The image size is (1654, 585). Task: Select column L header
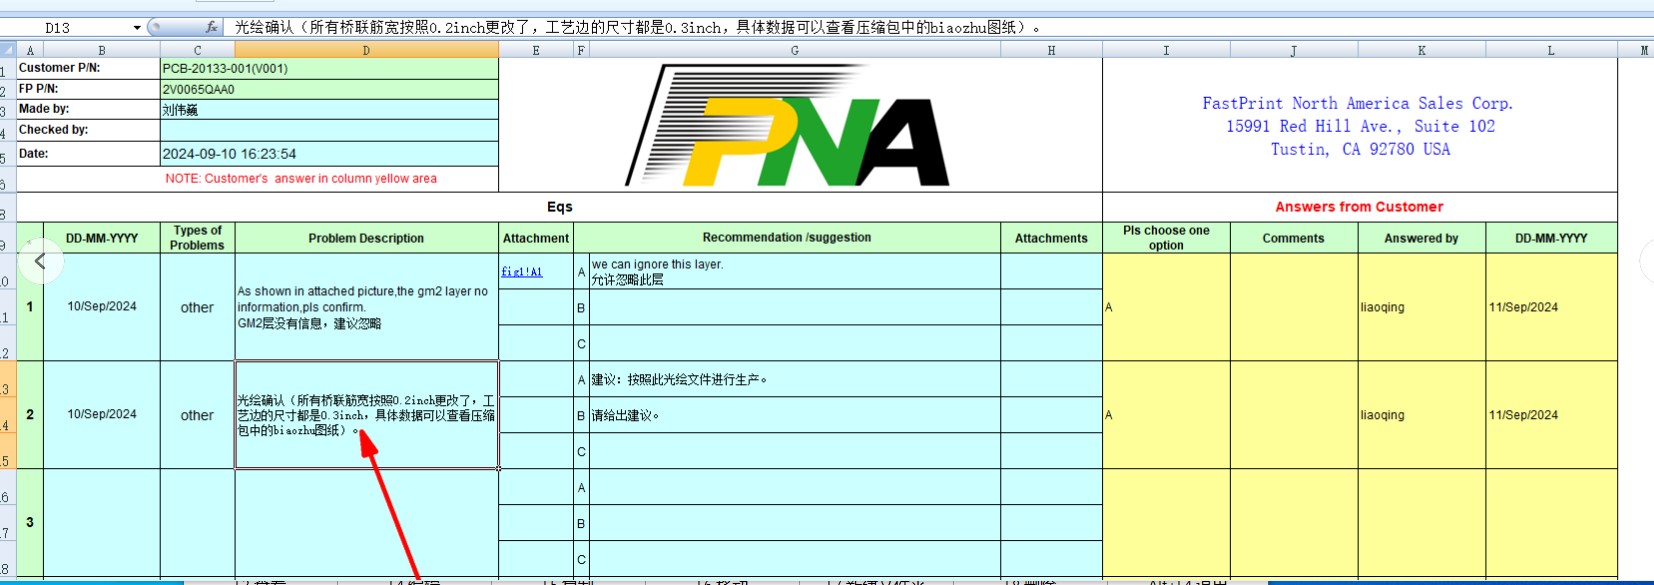(x=1551, y=50)
